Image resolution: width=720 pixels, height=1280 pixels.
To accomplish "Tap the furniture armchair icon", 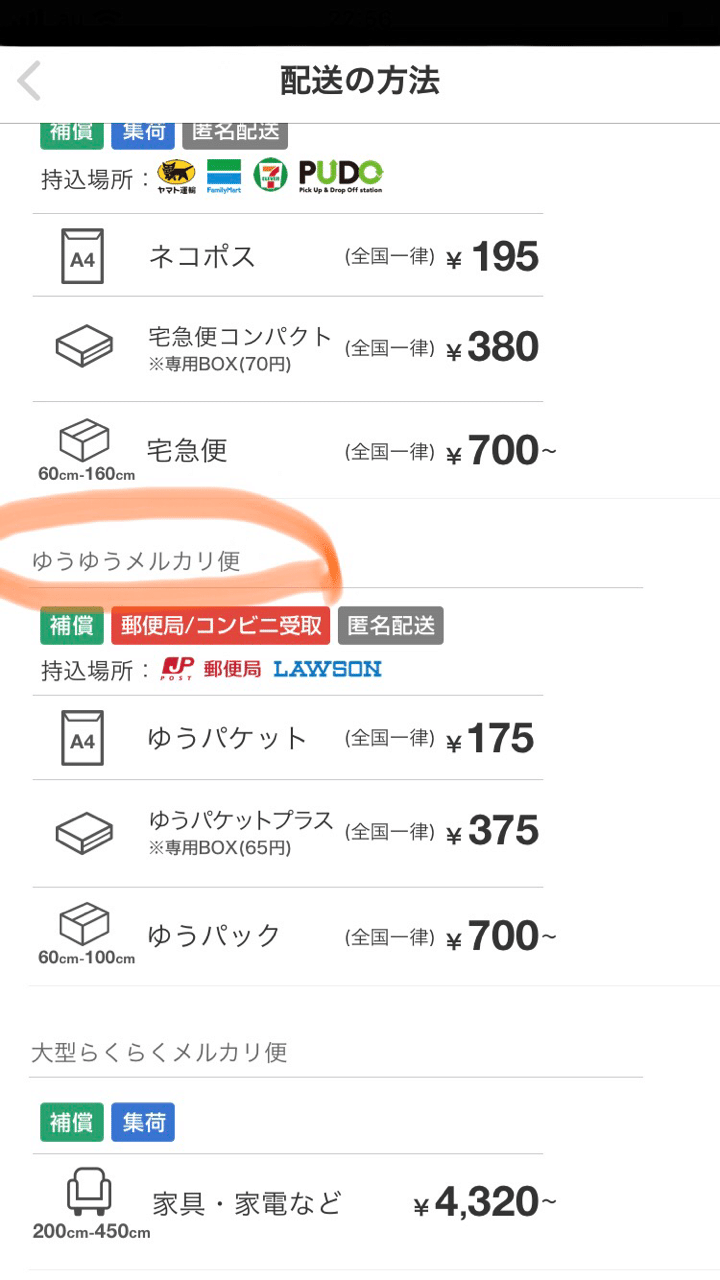I will click(x=89, y=1194).
